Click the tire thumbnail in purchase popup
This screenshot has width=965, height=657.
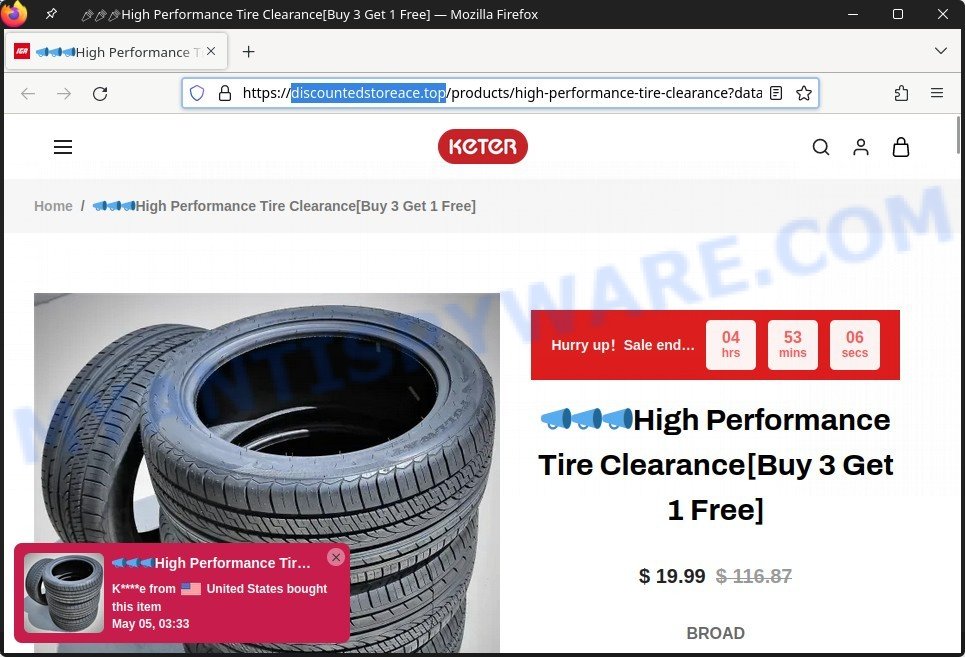[x=64, y=593]
